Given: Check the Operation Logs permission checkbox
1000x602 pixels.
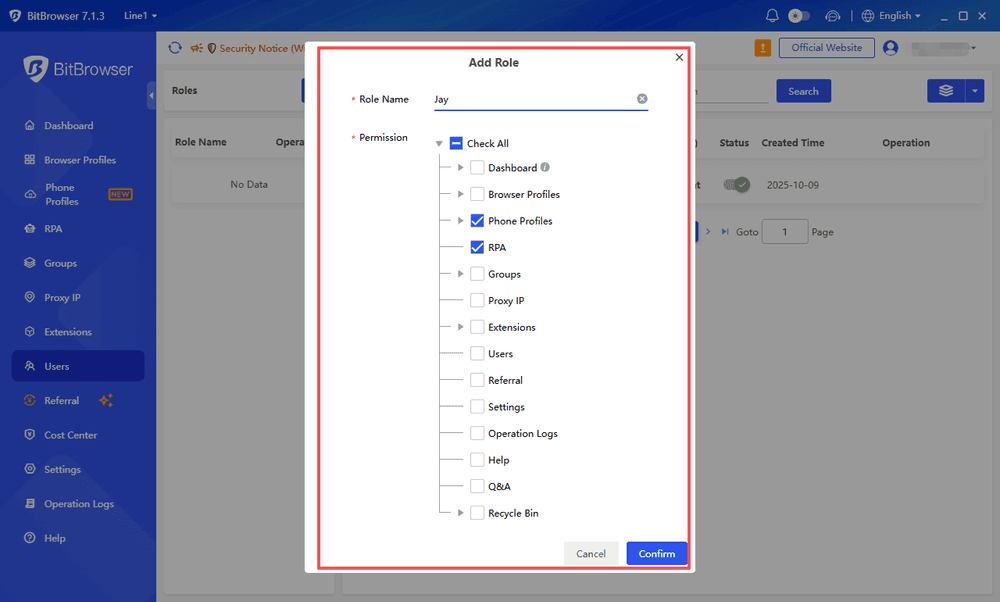Looking at the screenshot, I should pyautogui.click(x=477, y=433).
